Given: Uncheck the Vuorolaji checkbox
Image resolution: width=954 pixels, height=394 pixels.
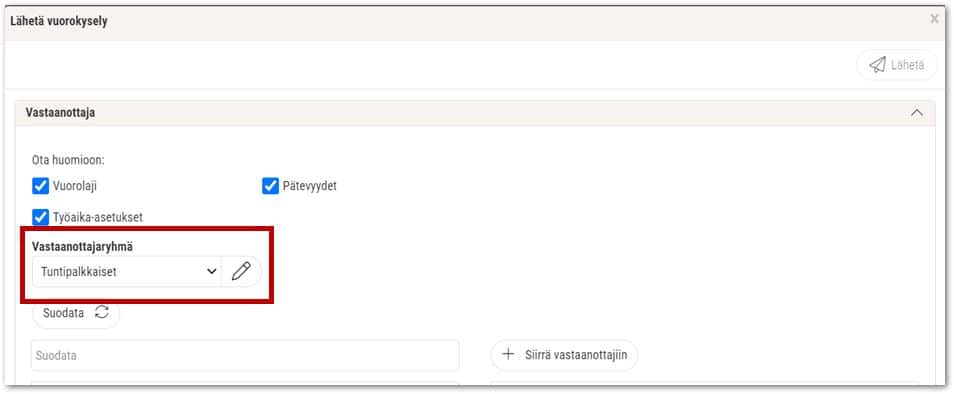Looking at the screenshot, I should [x=40, y=186].
